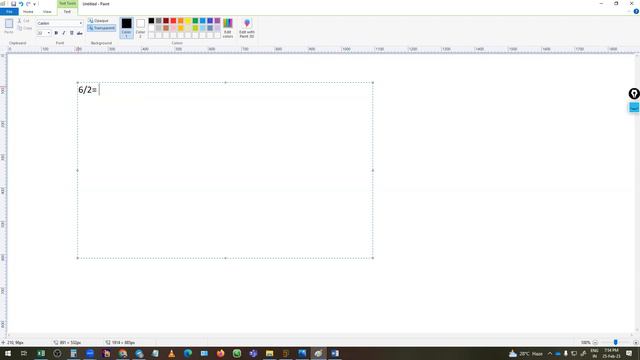Click the weather temperature widget in taskbar
This screenshot has width=640, height=360.
tap(526, 353)
